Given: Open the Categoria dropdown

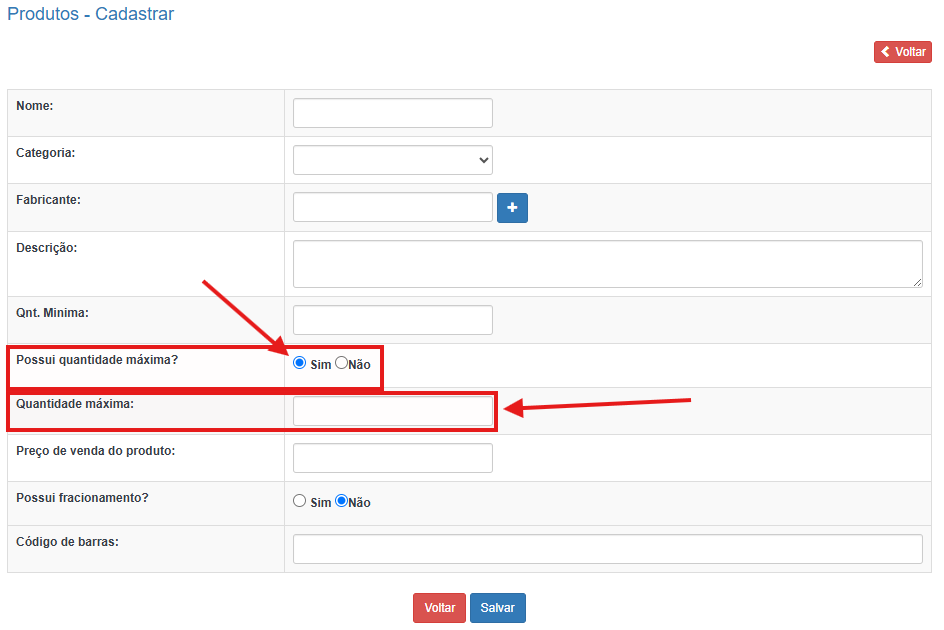Looking at the screenshot, I should point(392,160).
